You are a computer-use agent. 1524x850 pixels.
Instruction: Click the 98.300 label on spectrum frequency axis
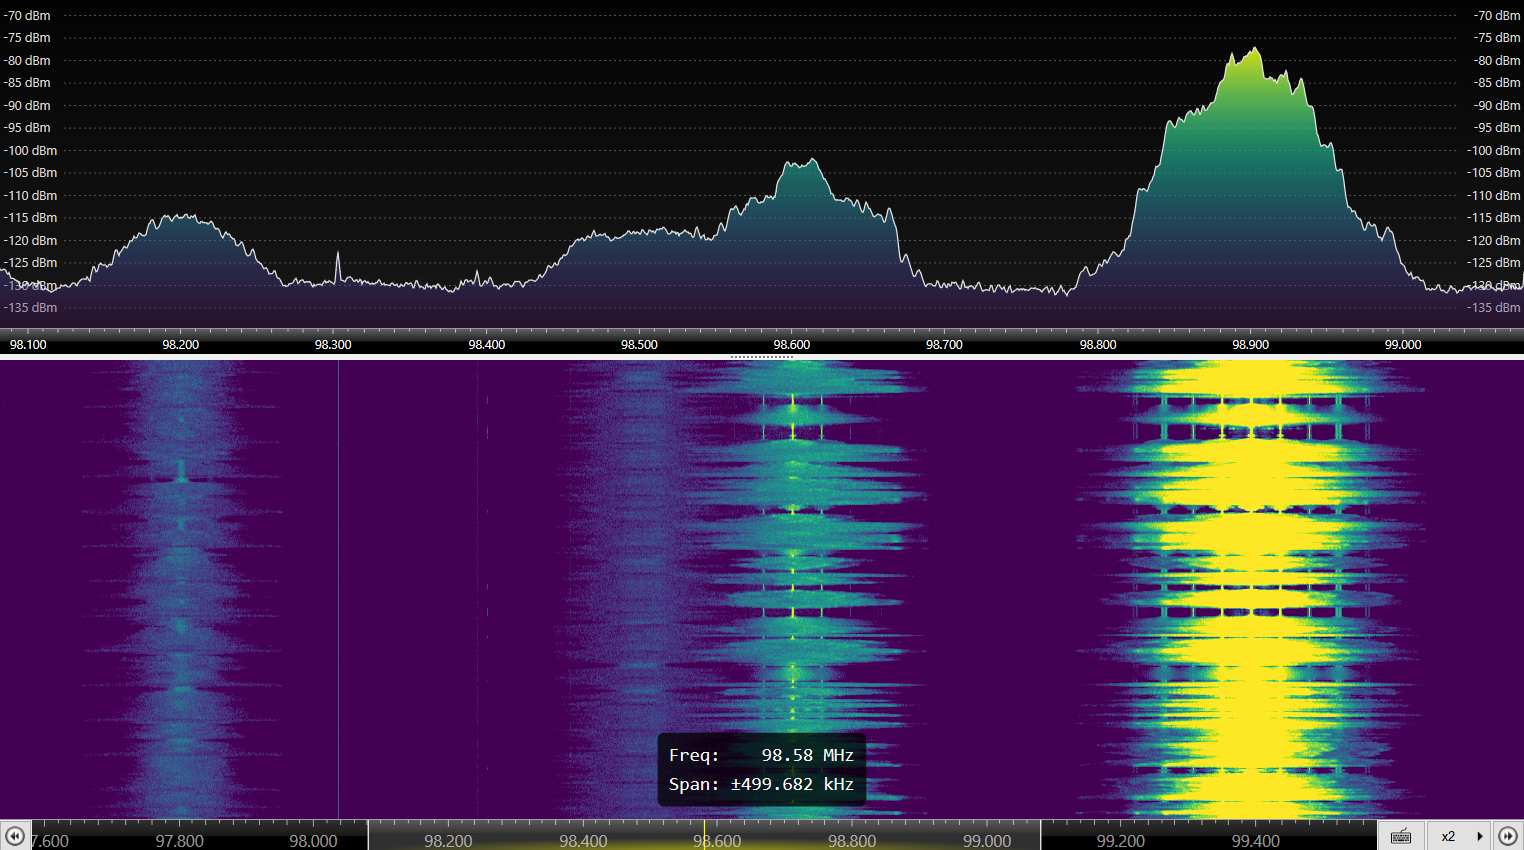[x=333, y=344]
